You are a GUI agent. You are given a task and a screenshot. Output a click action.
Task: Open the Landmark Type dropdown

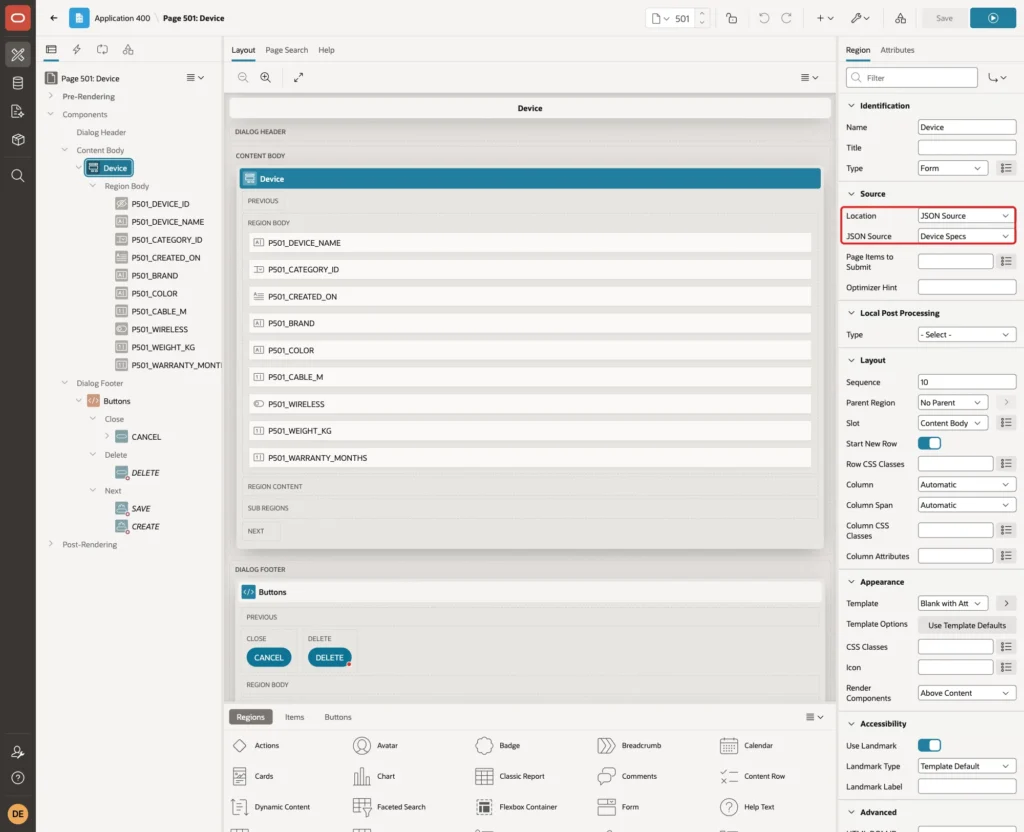point(966,766)
